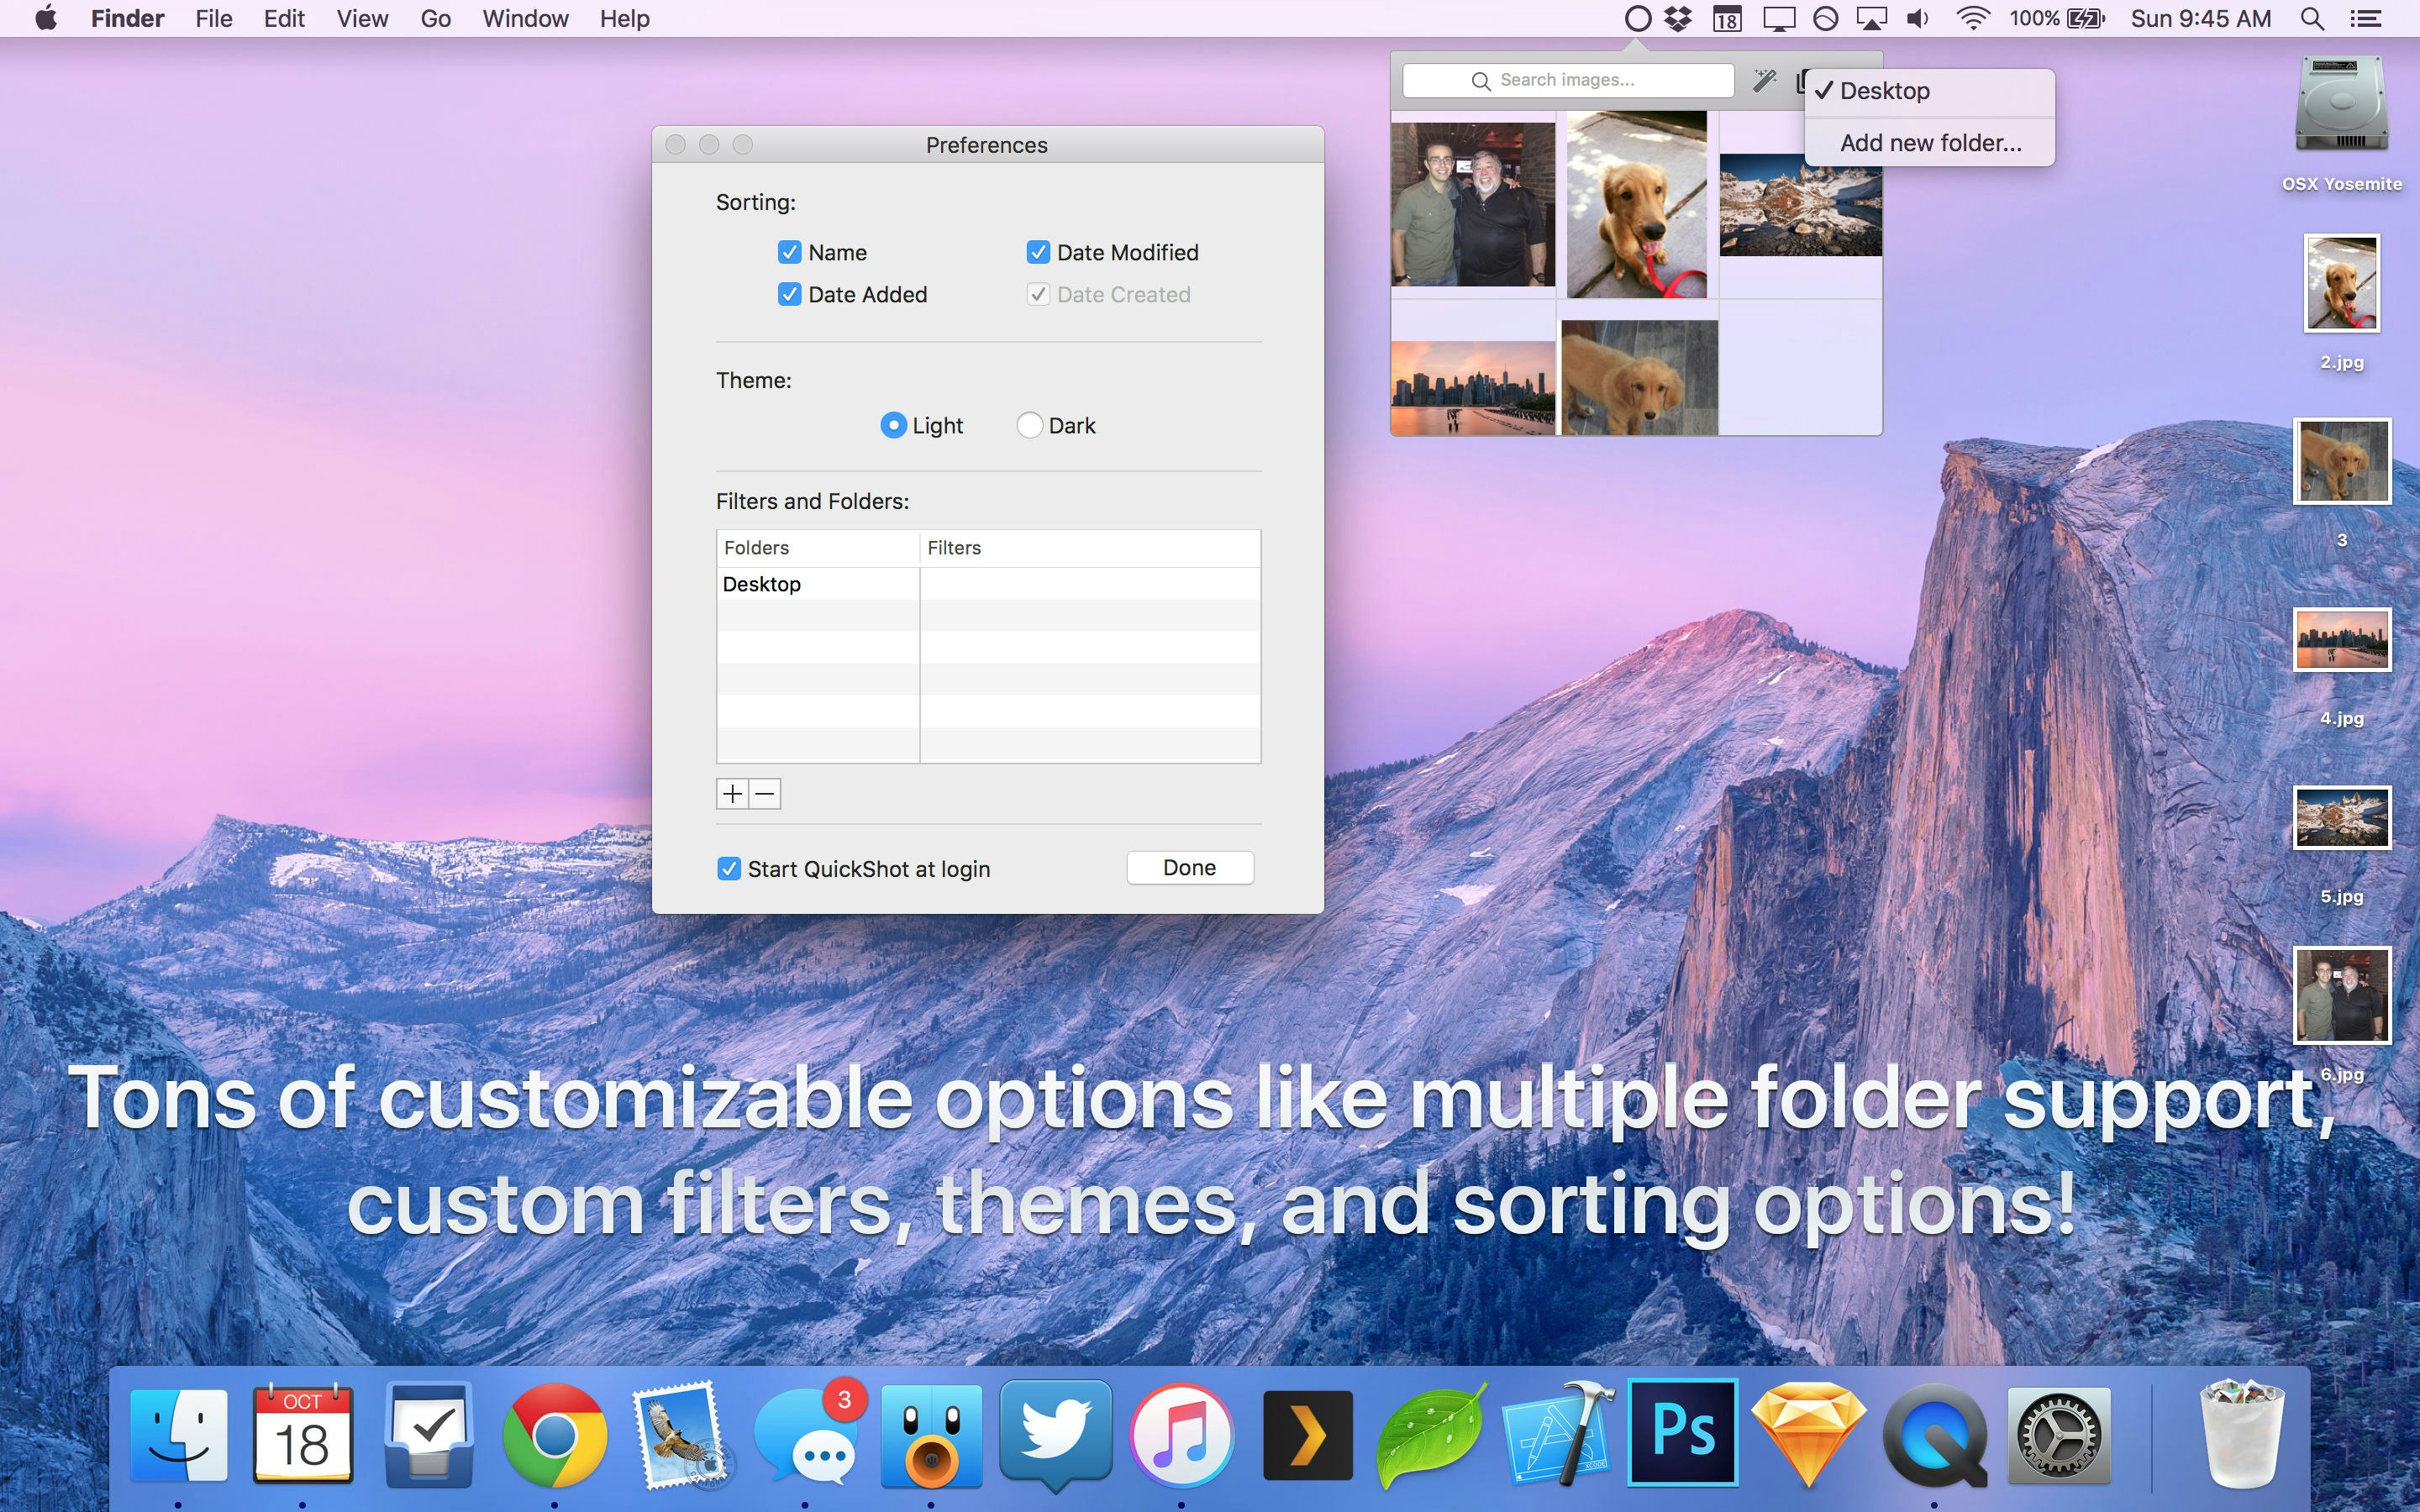This screenshot has width=2420, height=1512.
Task: Click the minus button to remove folder
Action: click(x=765, y=794)
